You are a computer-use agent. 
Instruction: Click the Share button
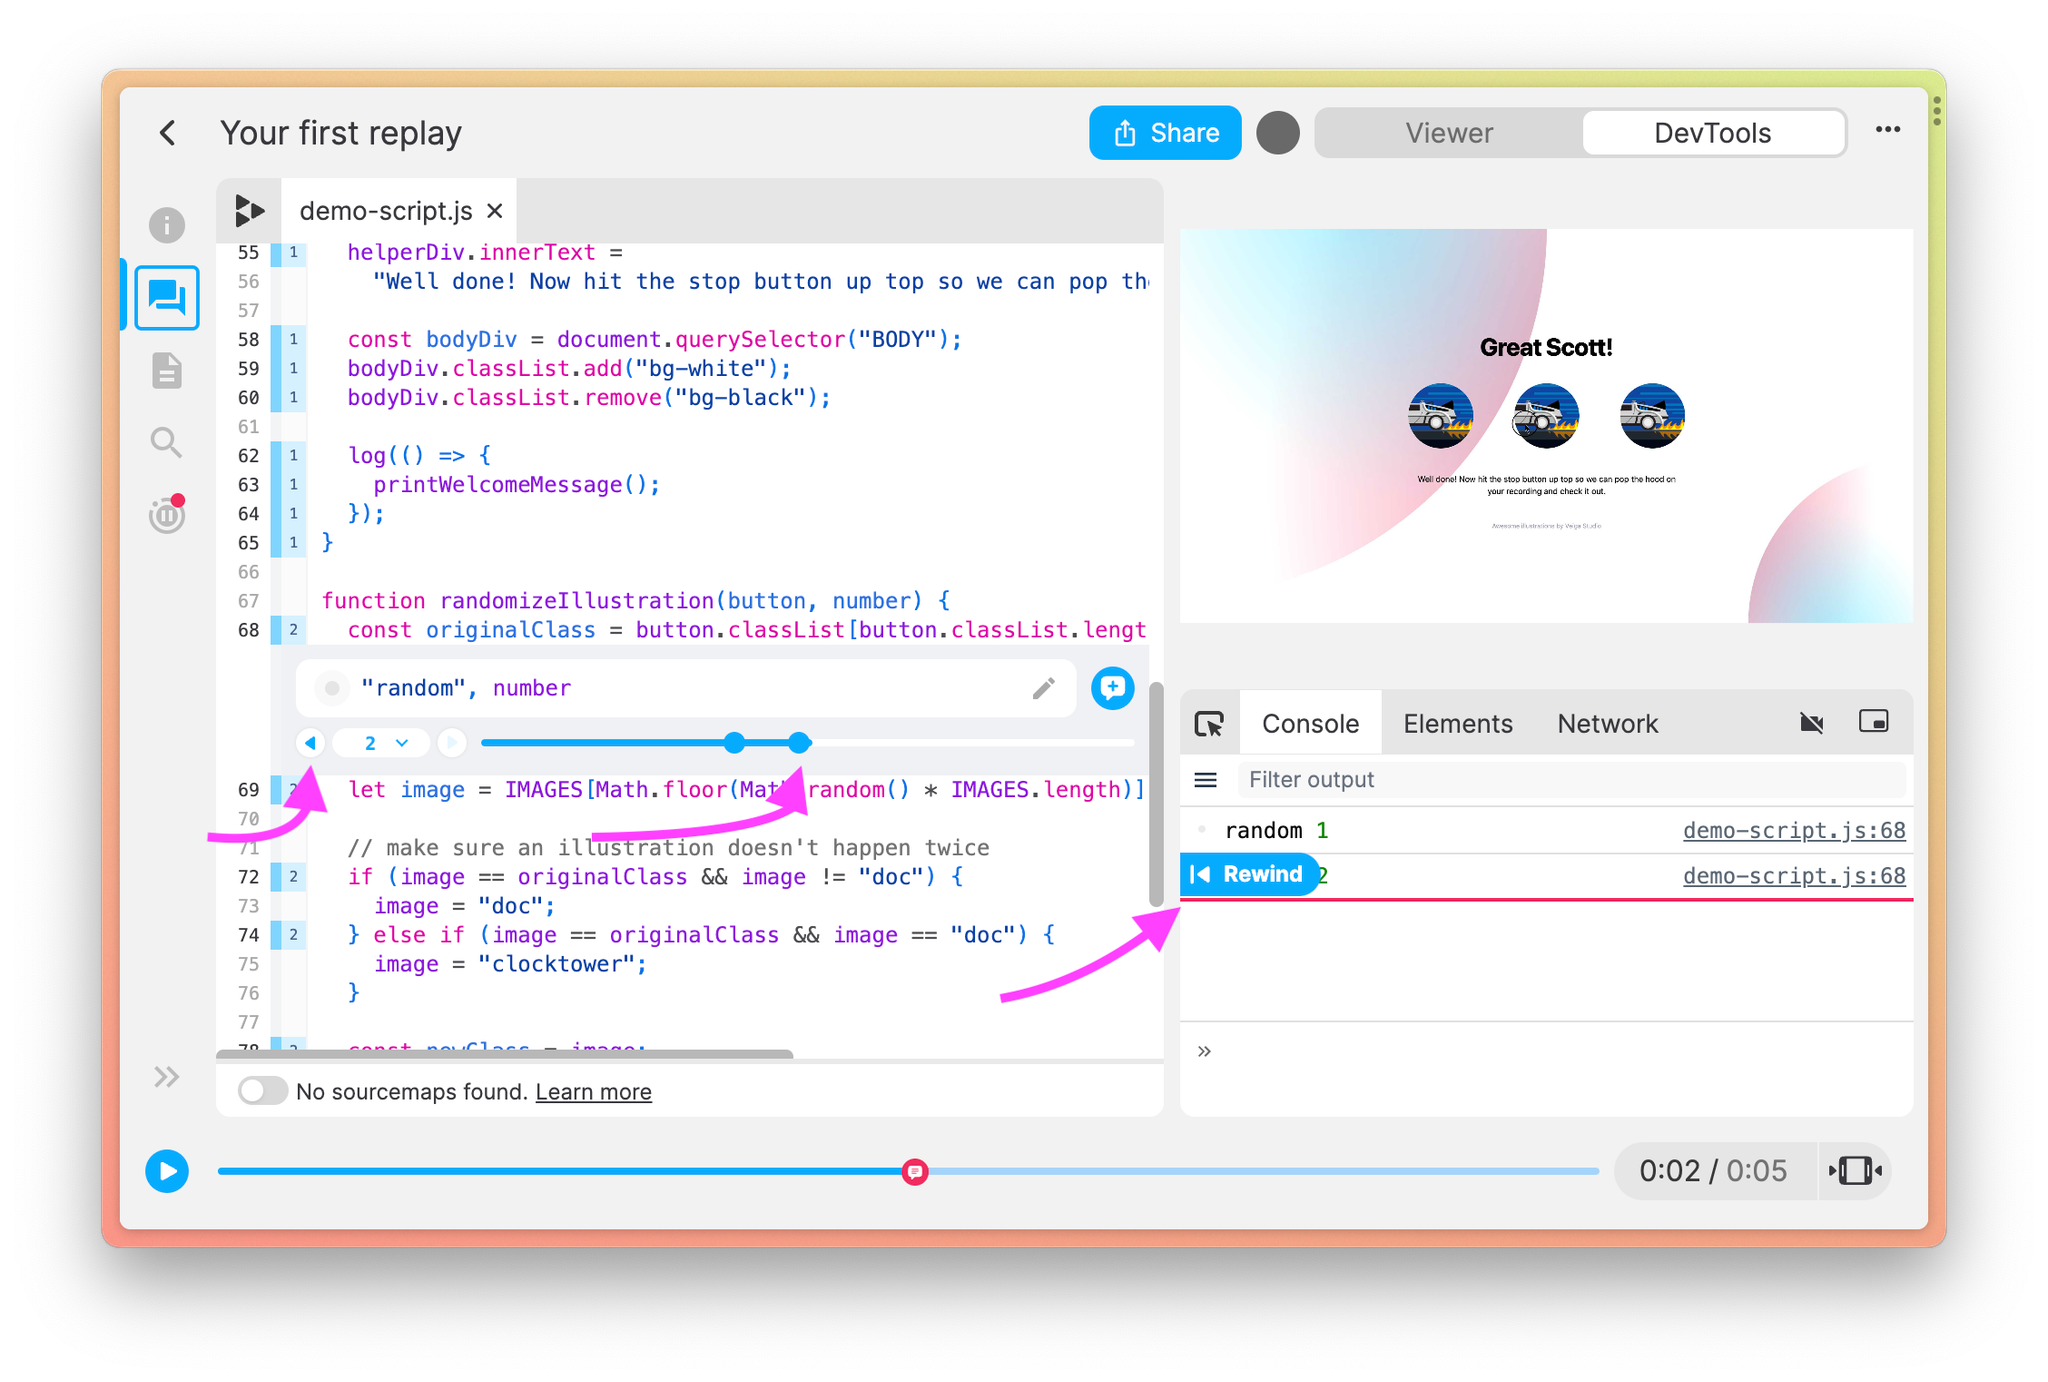1165,133
